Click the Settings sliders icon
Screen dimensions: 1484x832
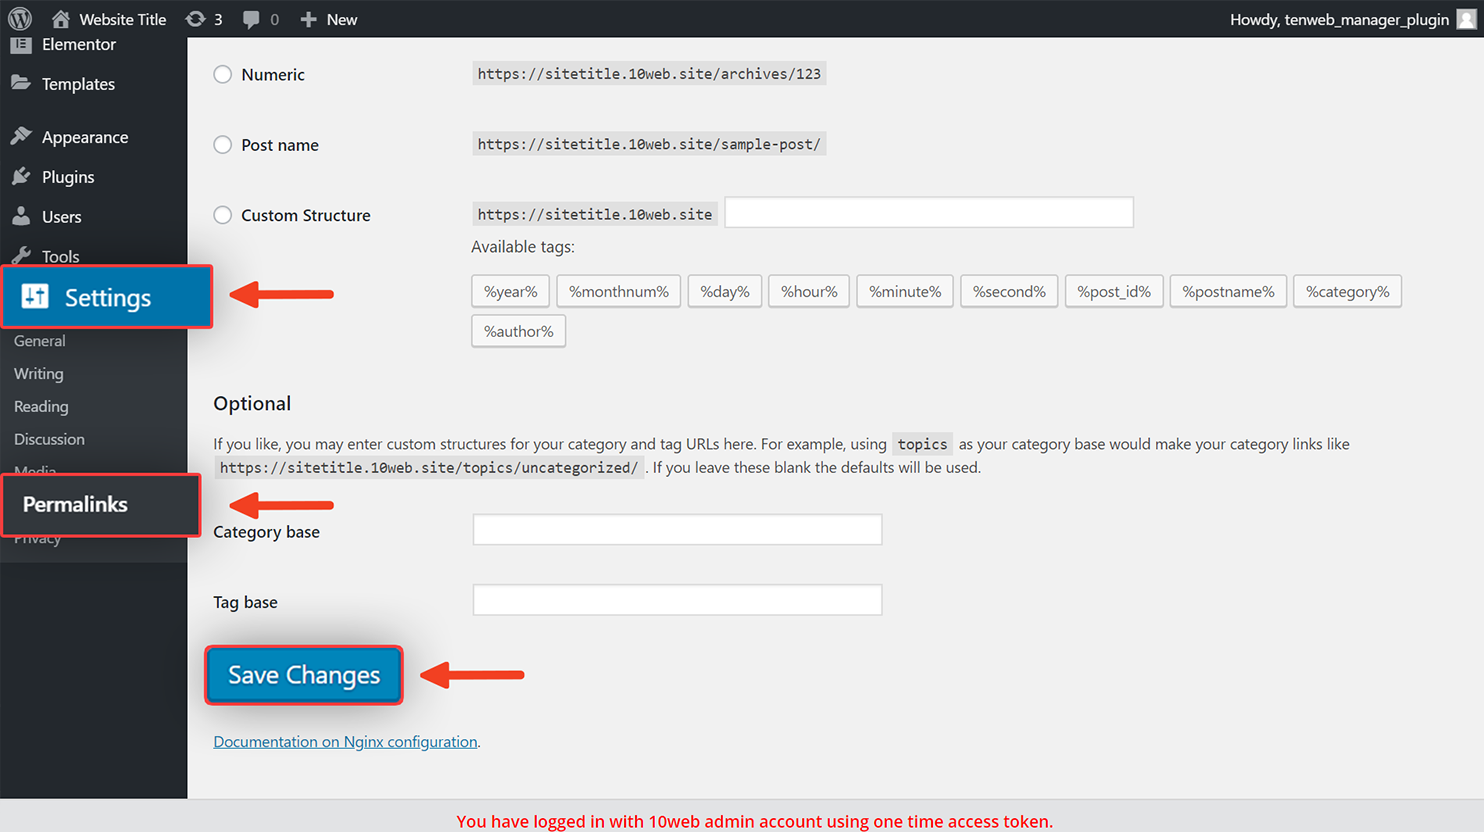[35, 296]
